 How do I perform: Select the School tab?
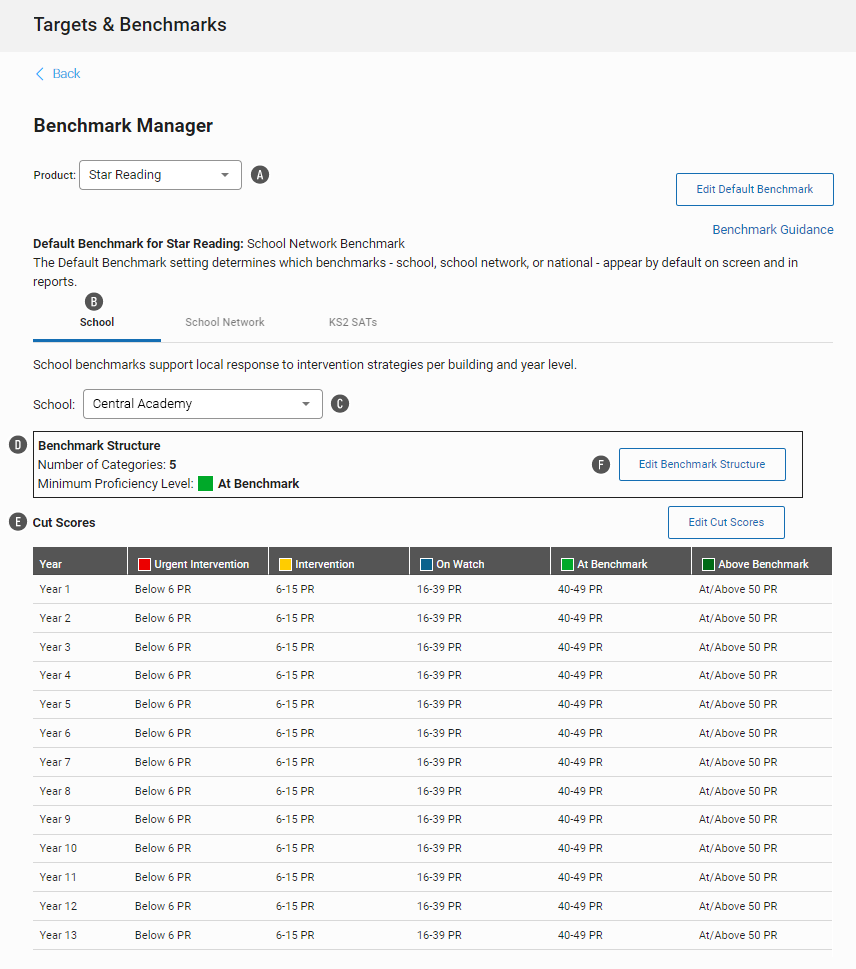click(97, 322)
